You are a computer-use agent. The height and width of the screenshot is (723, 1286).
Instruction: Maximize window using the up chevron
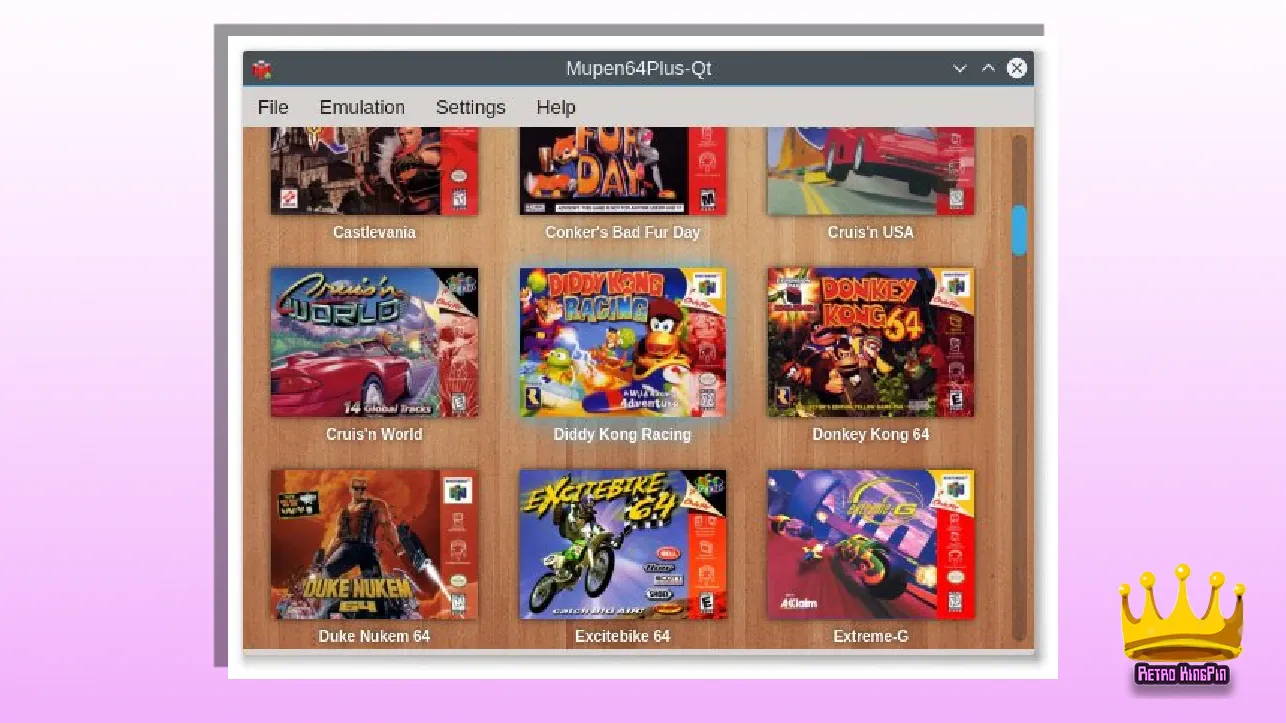tap(988, 69)
